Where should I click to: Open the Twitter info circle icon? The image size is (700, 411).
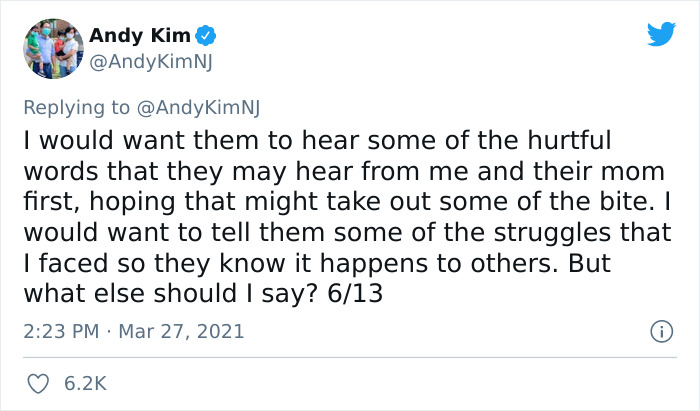661,332
